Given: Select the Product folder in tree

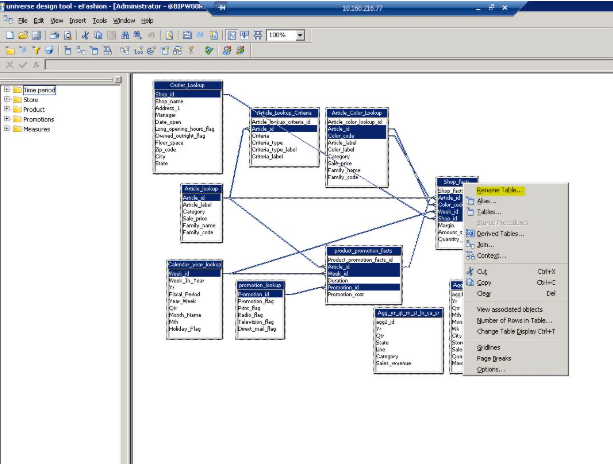Looking at the screenshot, I should tap(33, 109).
